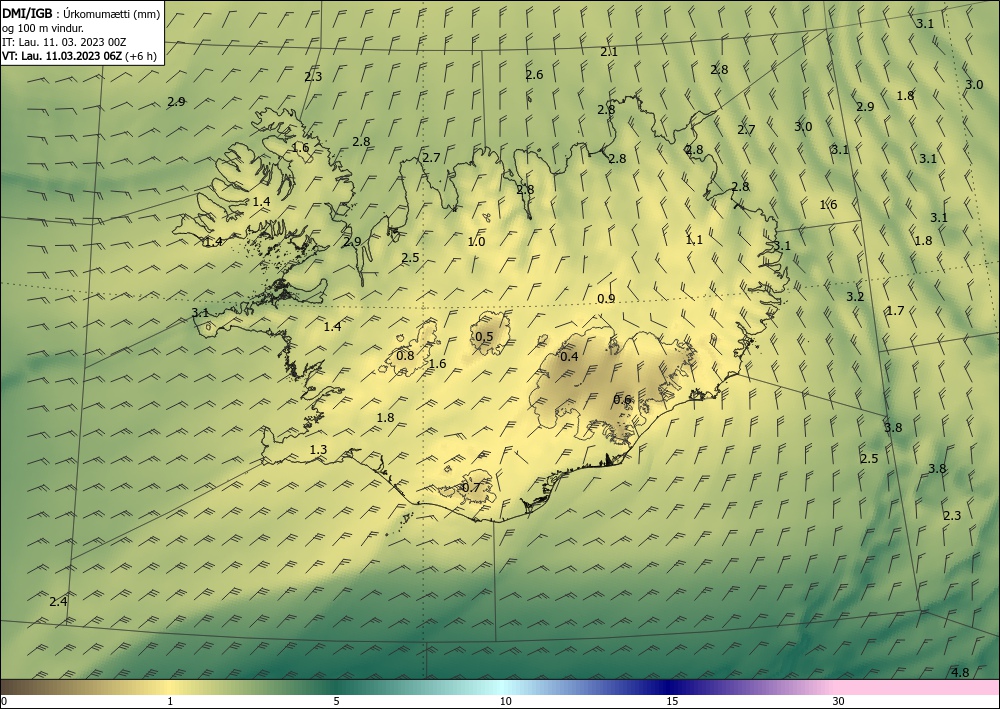Click color scale label 0

click(x=4, y=701)
